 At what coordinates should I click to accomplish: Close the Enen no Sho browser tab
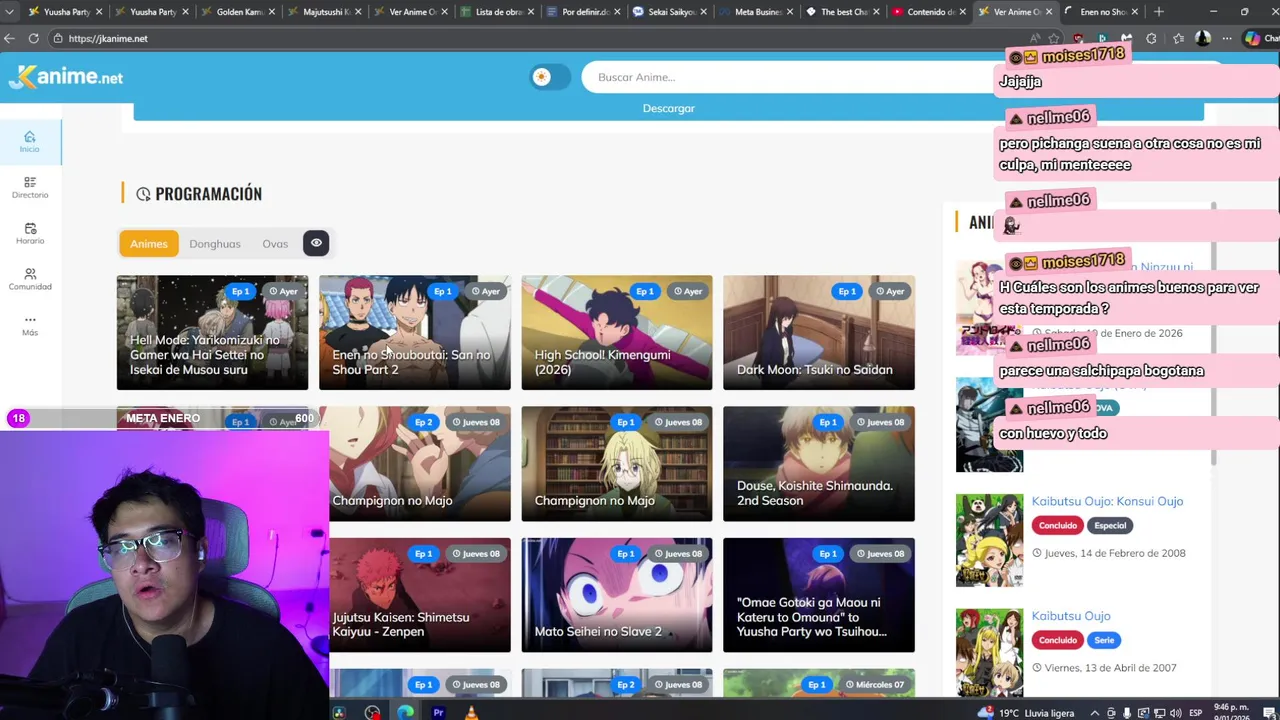click(1135, 12)
